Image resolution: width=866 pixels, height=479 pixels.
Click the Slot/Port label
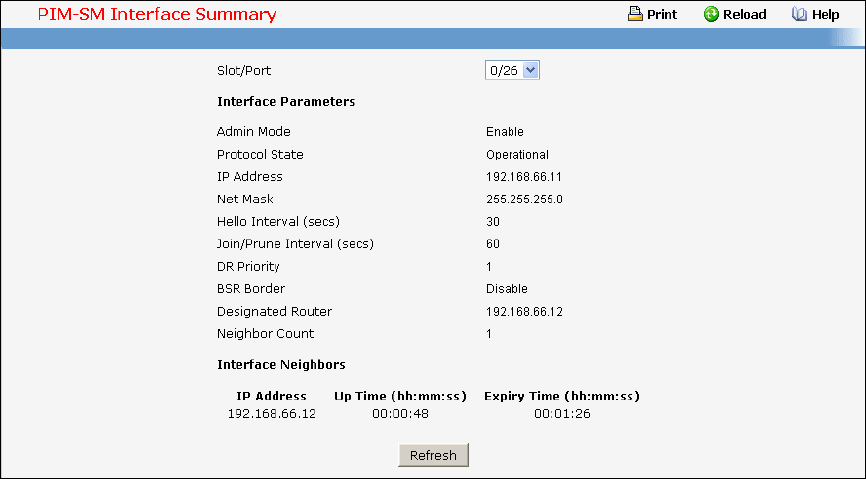(244, 70)
